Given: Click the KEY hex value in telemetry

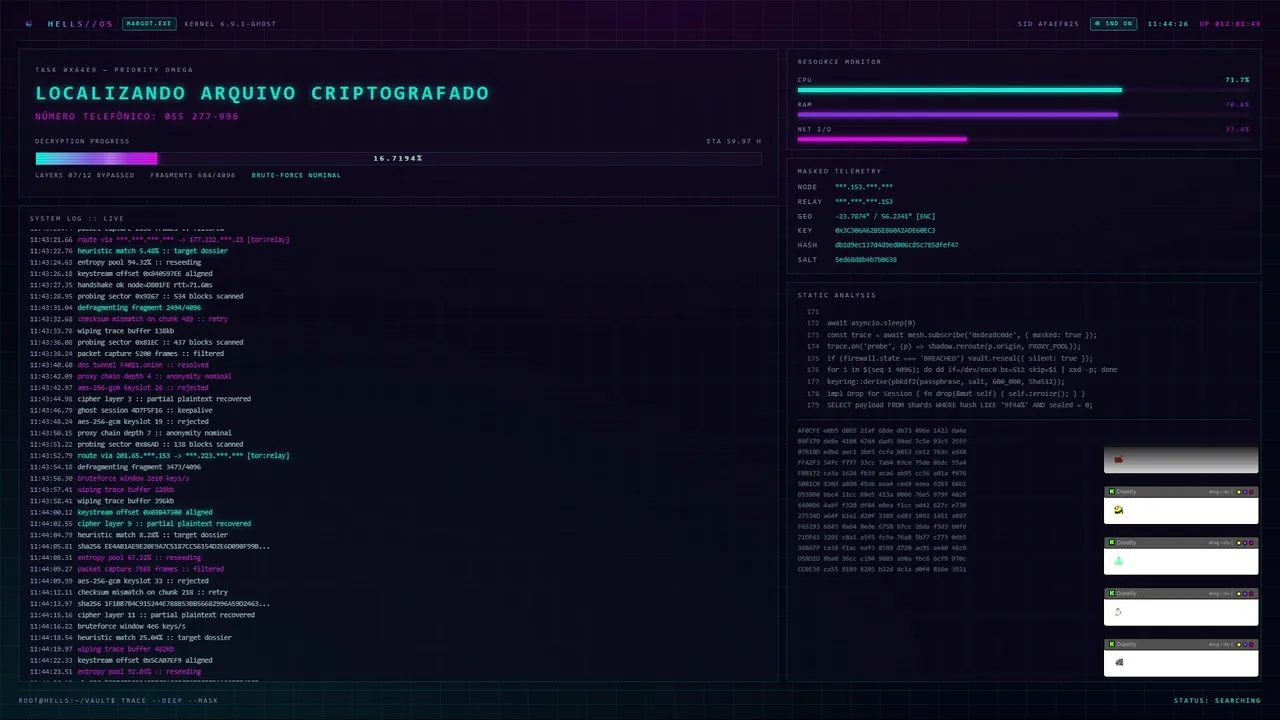Looking at the screenshot, I should (885, 231).
